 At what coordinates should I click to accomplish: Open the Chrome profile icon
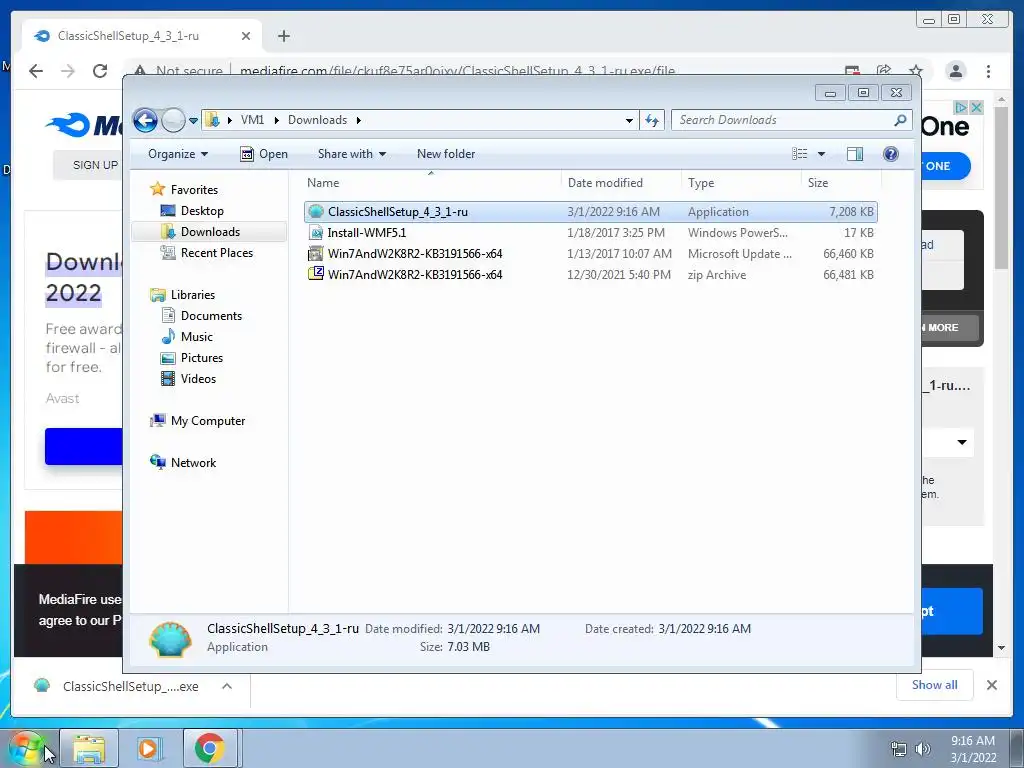(x=955, y=71)
